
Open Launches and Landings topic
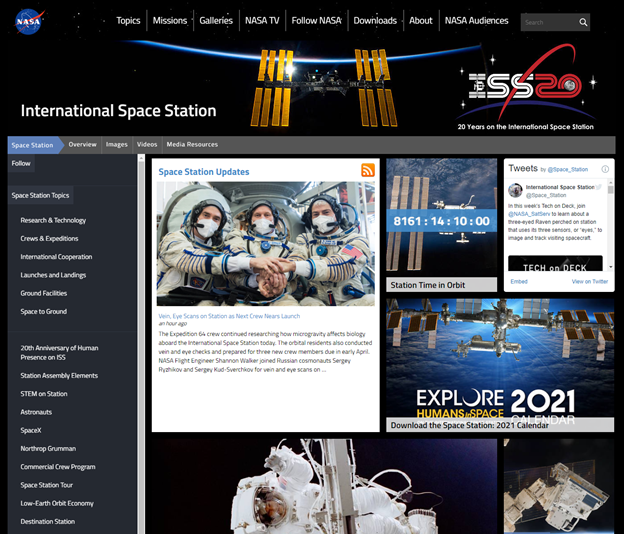pos(53,275)
